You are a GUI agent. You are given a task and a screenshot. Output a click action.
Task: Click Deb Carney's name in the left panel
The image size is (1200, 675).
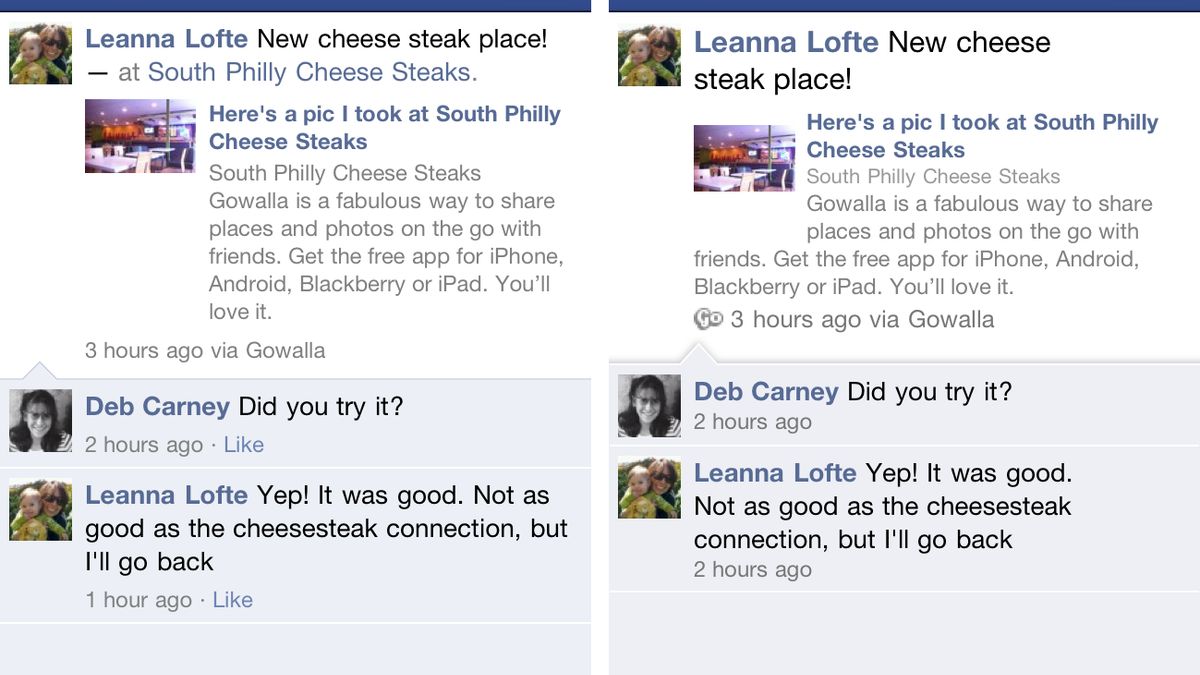157,407
